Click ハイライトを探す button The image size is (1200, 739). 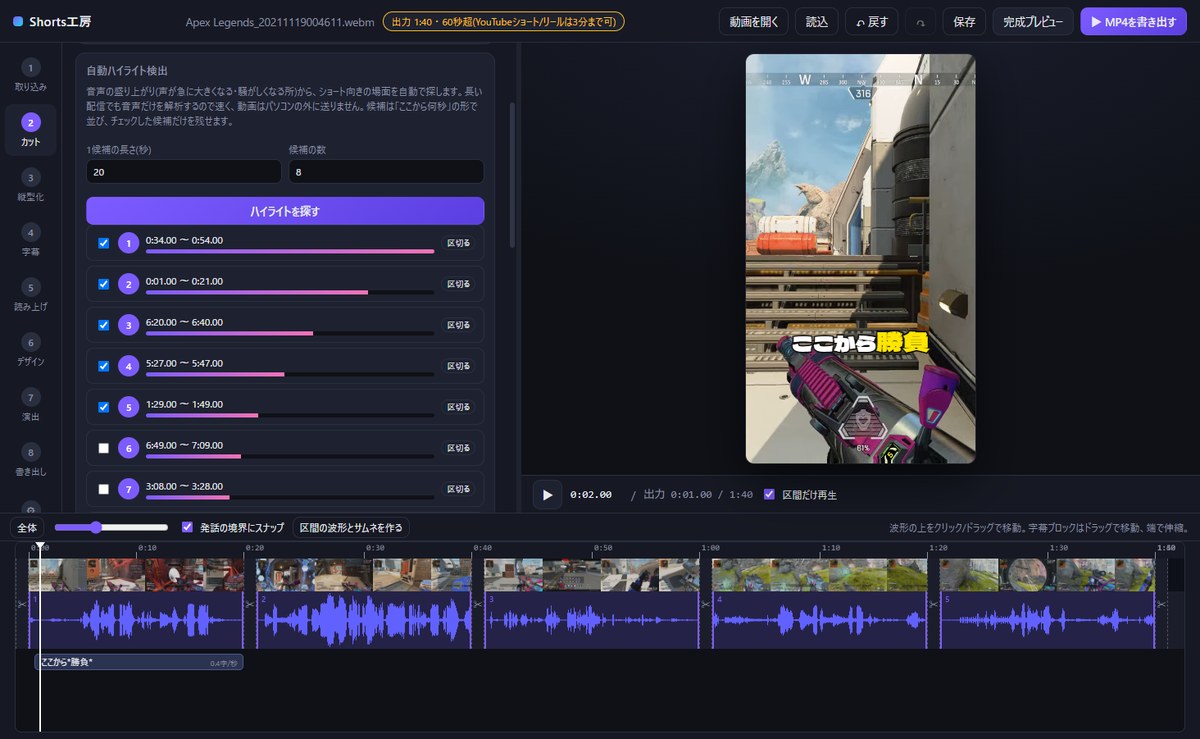point(285,211)
